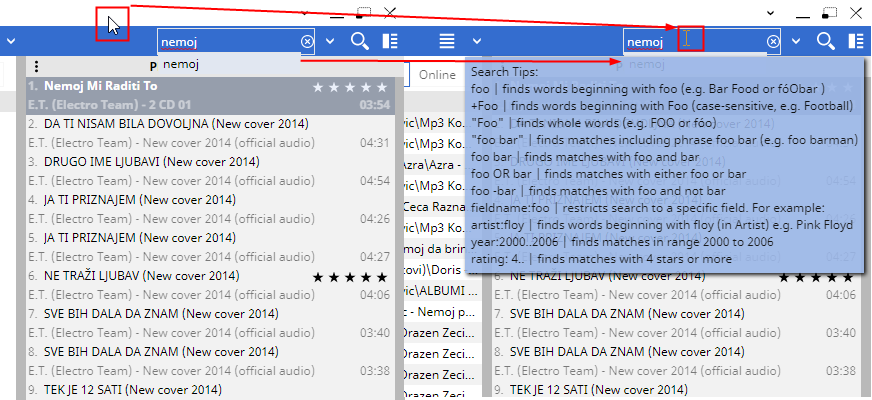This screenshot has width=872, height=400.
Task: Choose the 'nemoj' suggestion under left search box
Action: coord(182,64)
